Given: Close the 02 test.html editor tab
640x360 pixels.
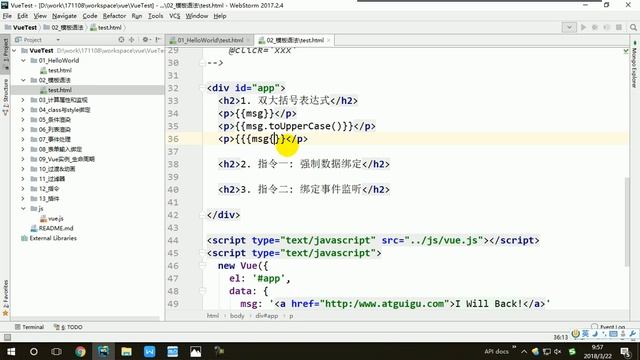Looking at the screenshot, I should coord(329,40).
